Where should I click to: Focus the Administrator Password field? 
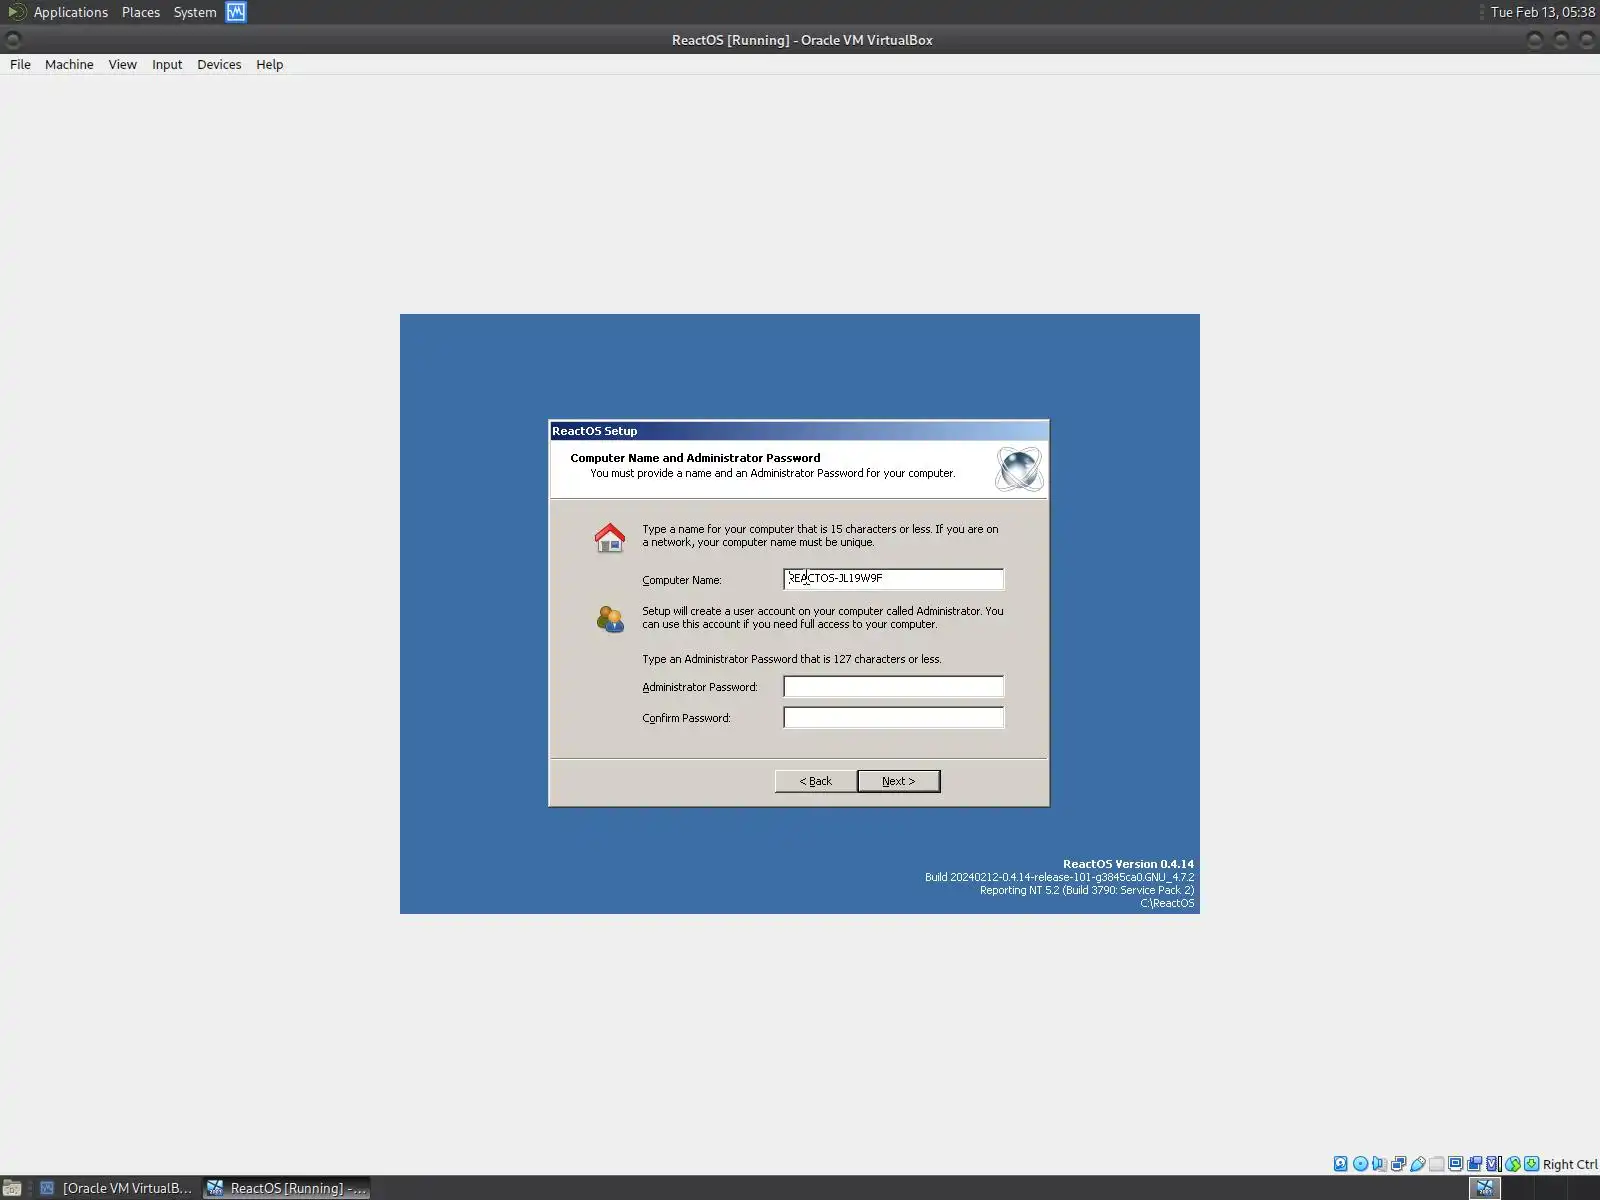click(893, 686)
